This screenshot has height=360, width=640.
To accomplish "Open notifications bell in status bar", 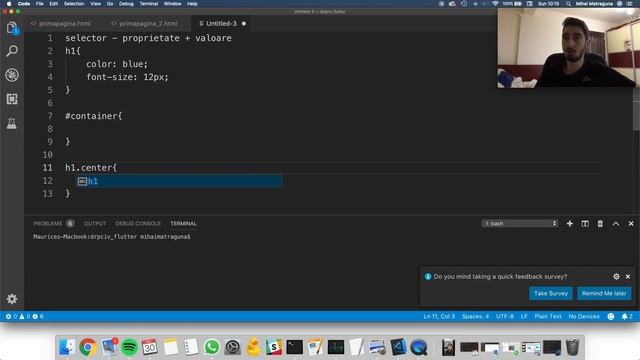I will pos(627,316).
